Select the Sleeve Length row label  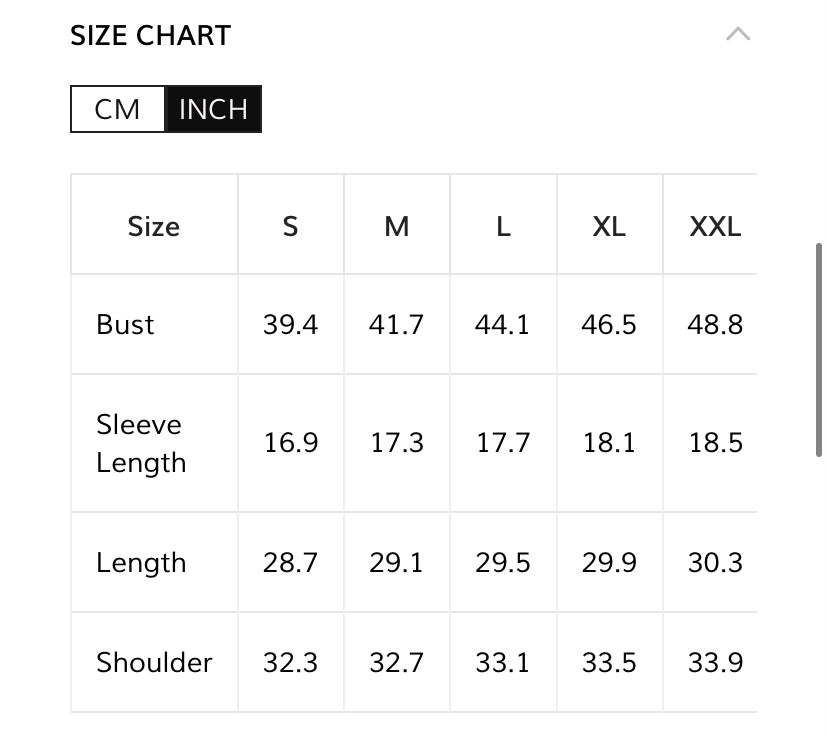[141, 443]
